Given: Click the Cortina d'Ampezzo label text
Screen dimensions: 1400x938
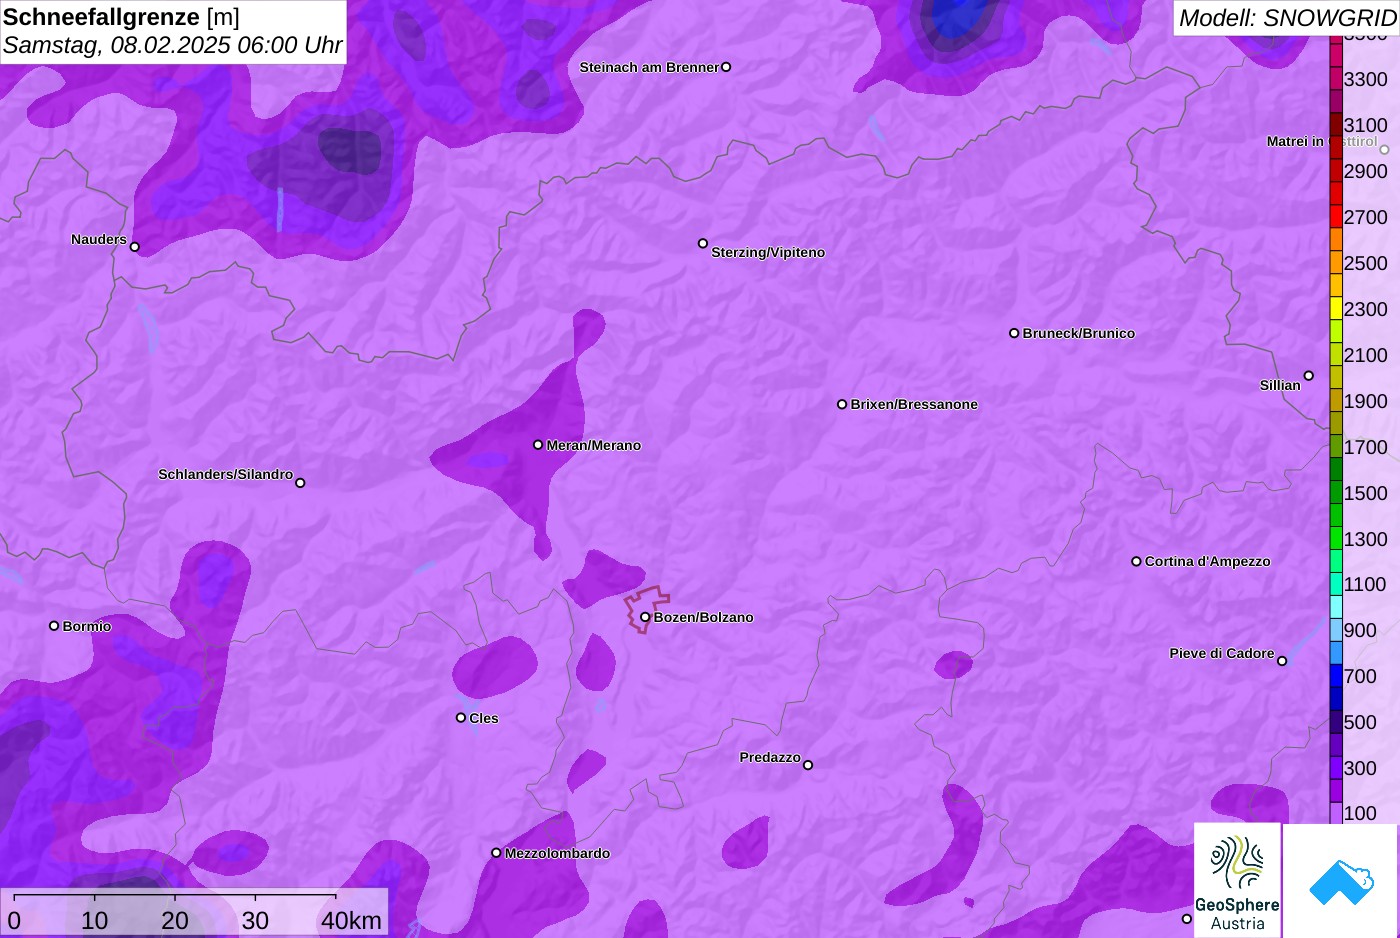Looking at the screenshot, I should coord(1208,561).
